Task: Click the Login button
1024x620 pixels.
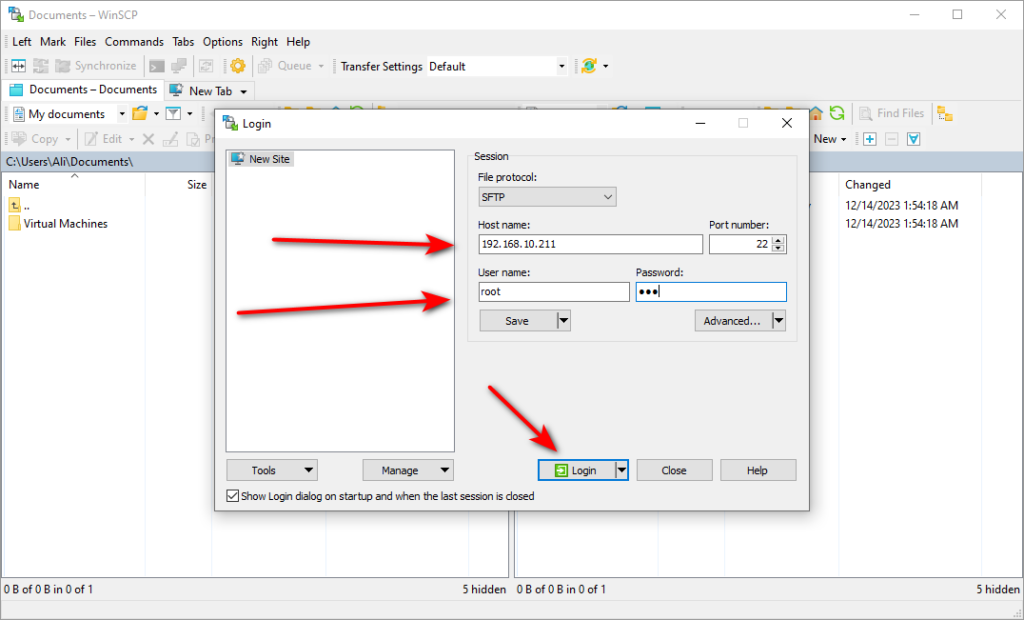Action: pyautogui.click(x=576, y=470)
